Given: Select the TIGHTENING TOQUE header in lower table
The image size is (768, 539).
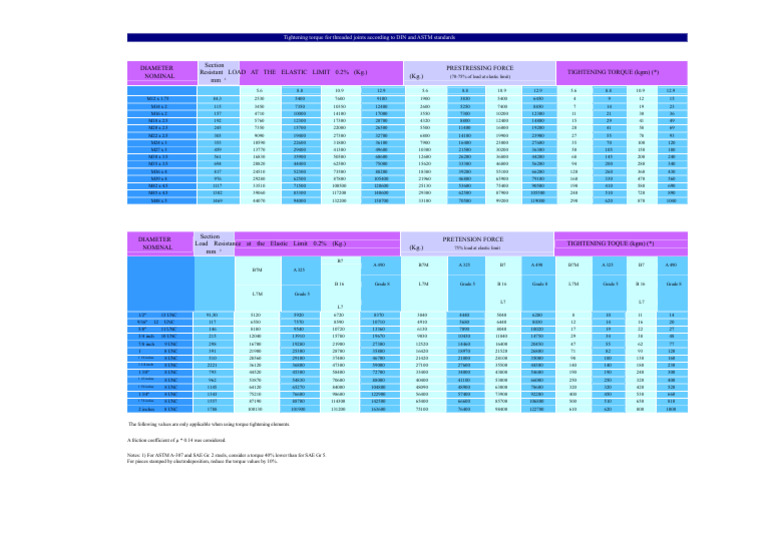Looking at the screenshot, I should coord(621,244).
